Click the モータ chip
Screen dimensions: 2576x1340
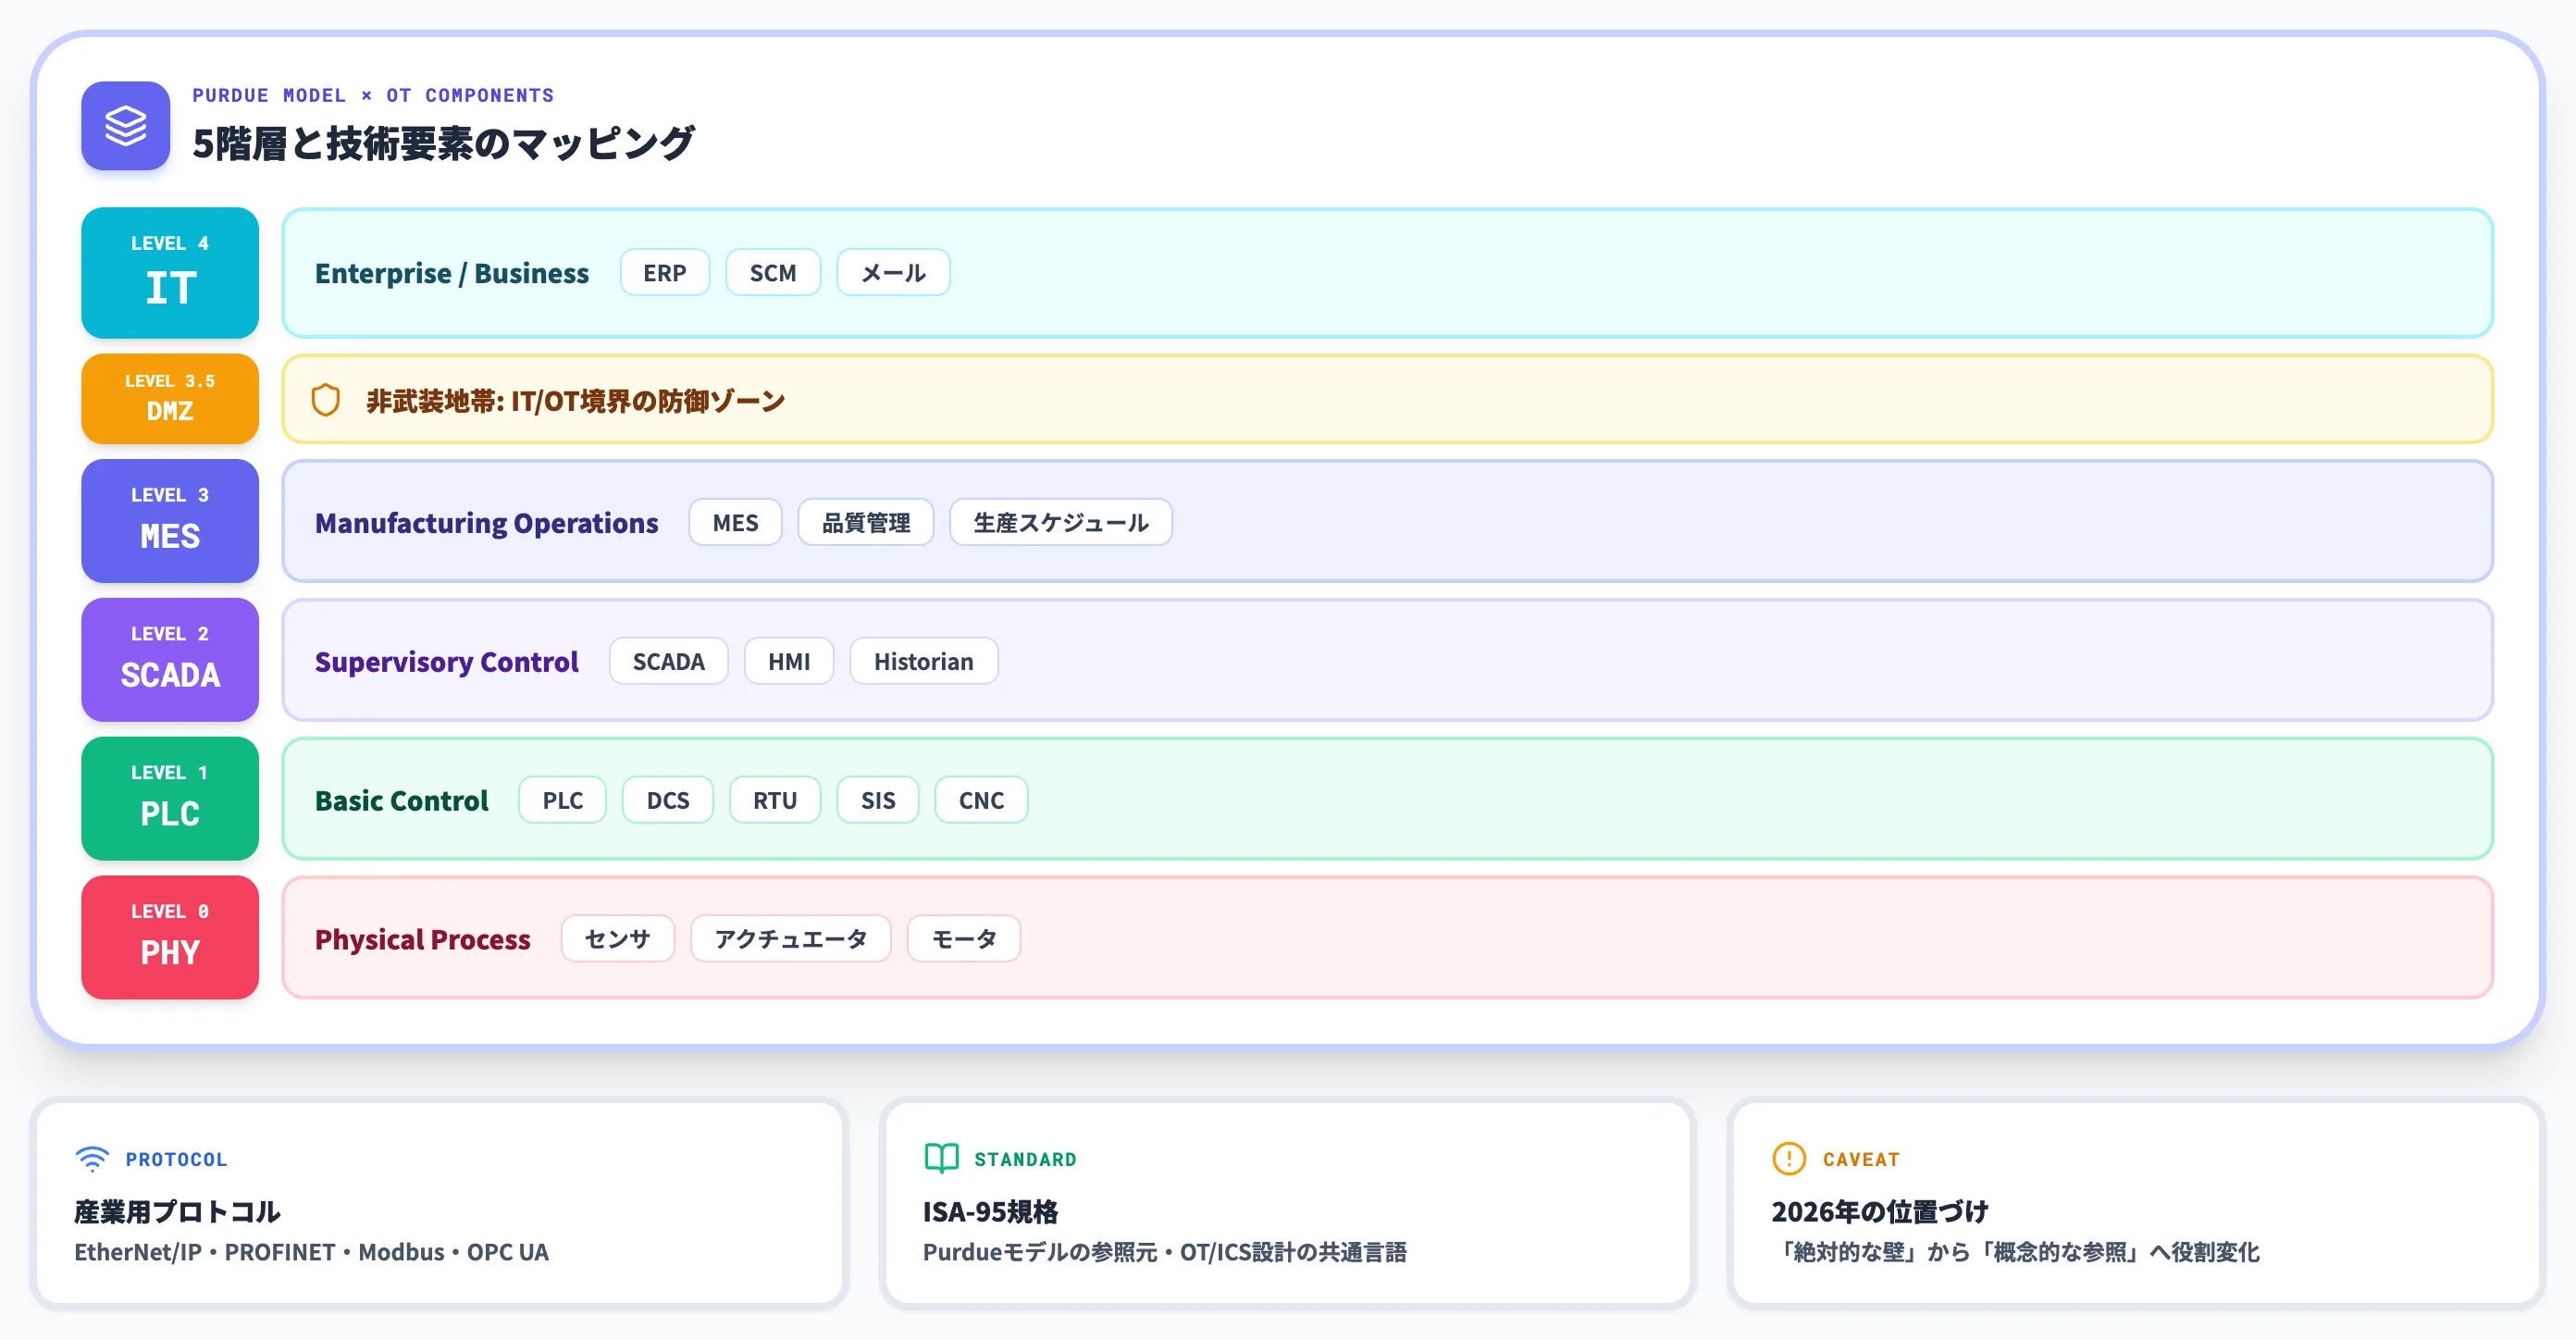964,939
